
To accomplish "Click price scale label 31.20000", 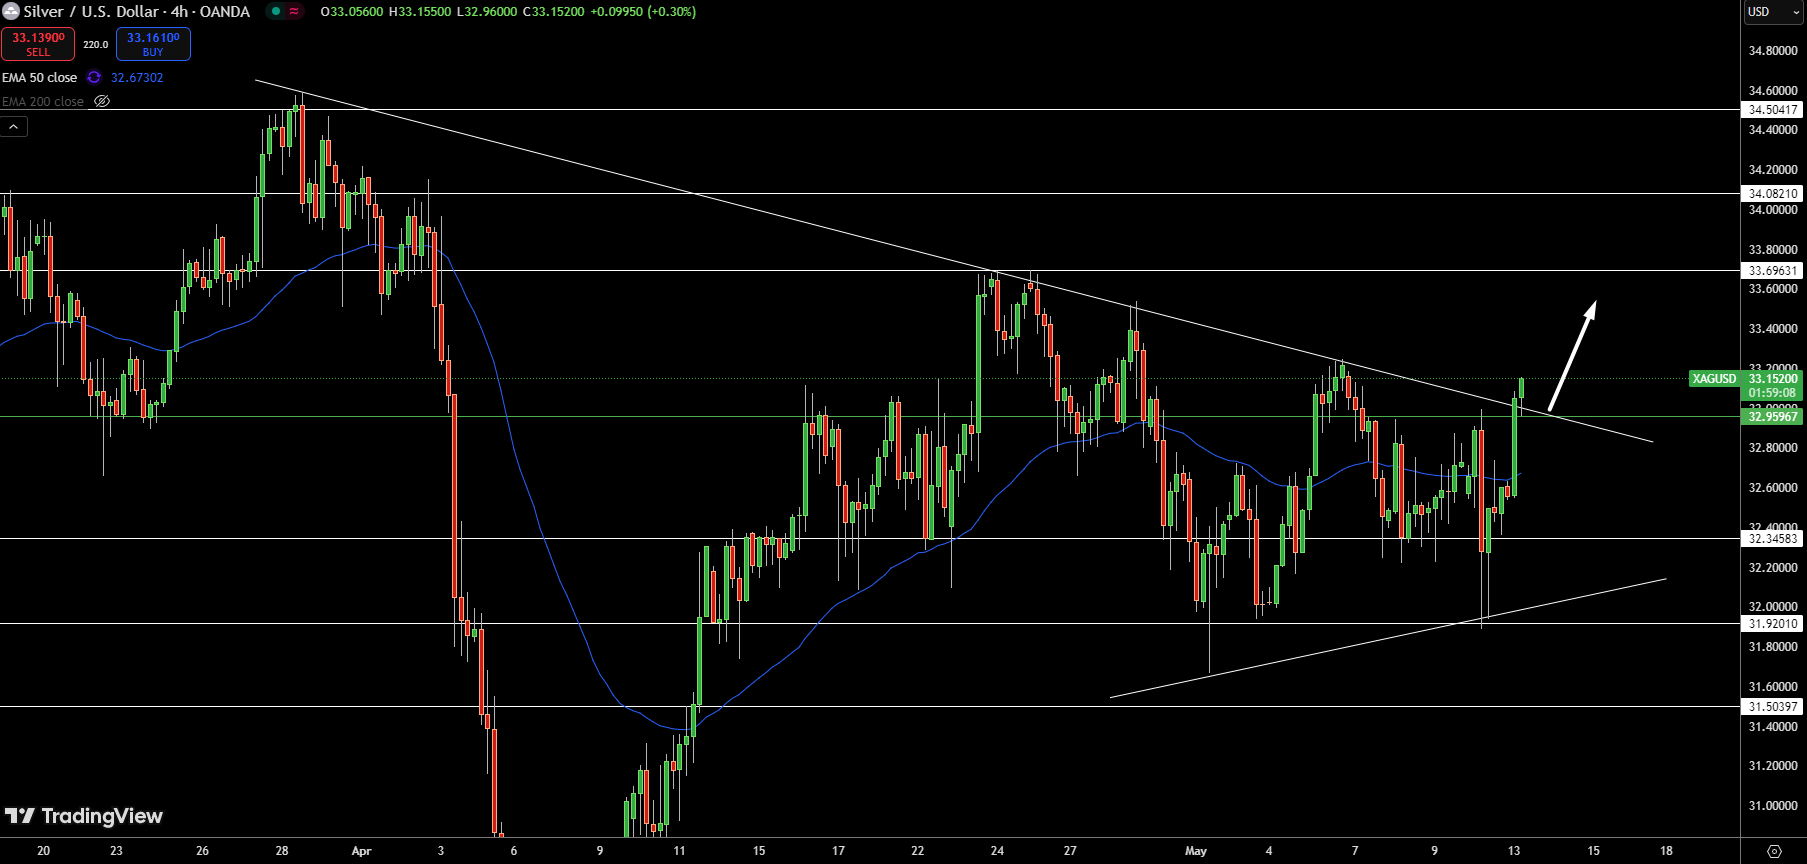I will 1773,765.
